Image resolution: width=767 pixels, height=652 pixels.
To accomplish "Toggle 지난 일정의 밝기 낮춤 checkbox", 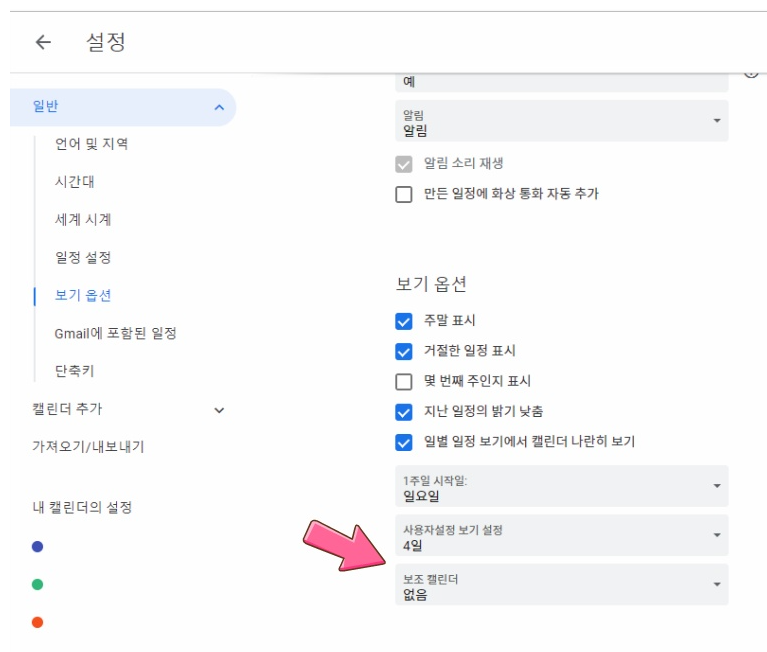I will coord(404,412).
